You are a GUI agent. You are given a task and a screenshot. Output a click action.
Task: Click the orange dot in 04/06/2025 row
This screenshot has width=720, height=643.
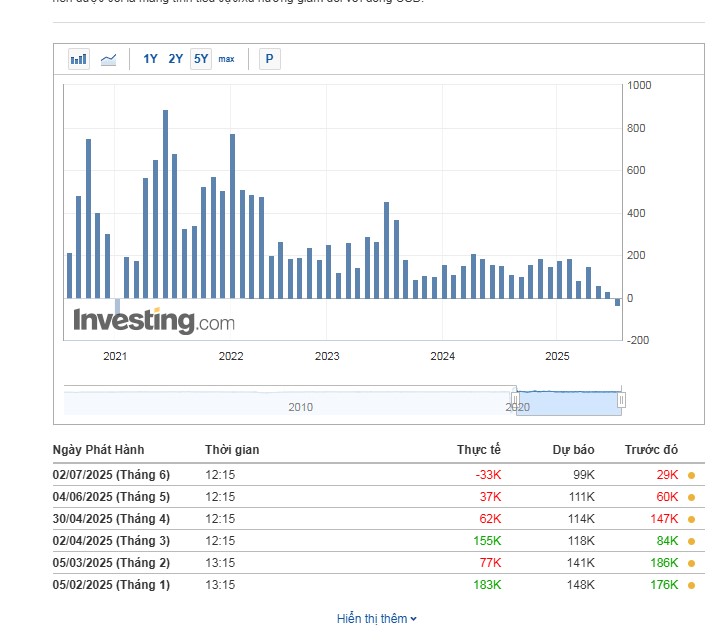click(692, 497)
